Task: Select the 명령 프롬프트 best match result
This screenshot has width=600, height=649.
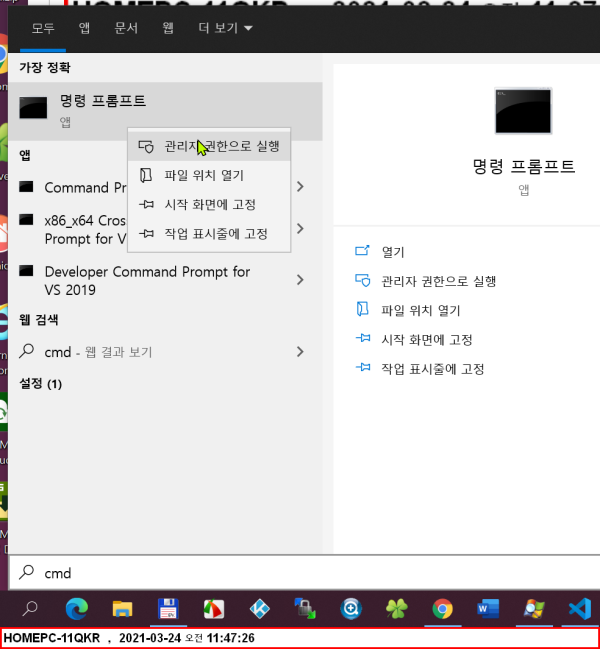Action: coord(165,111)
